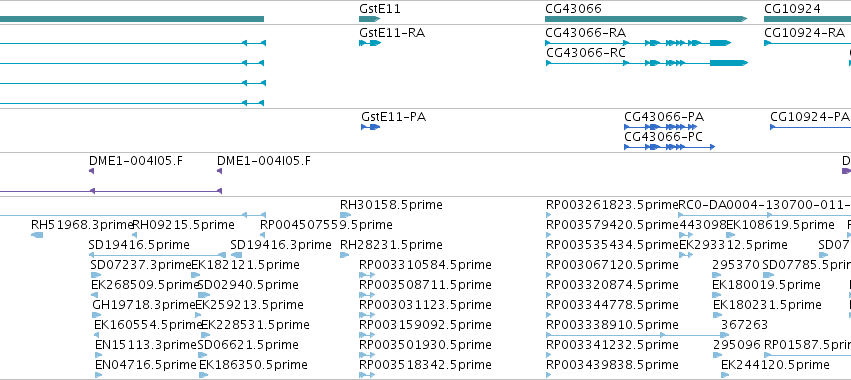
Task: Select the GstE11-PA protein glyph
Action: [371, 127]
